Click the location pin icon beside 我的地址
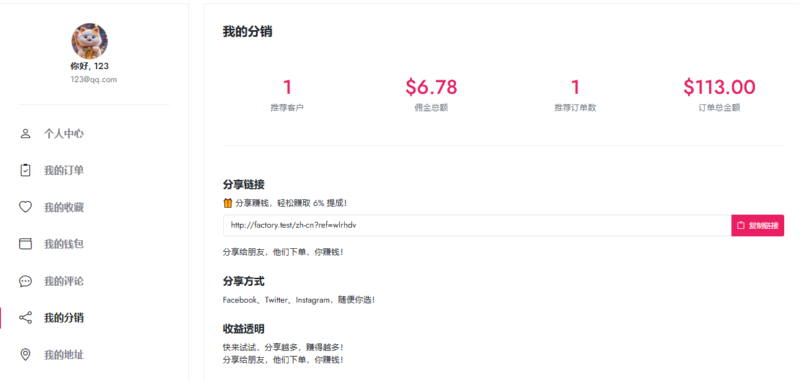This screenshot has height=381, width=800. [x=25, y=354]
